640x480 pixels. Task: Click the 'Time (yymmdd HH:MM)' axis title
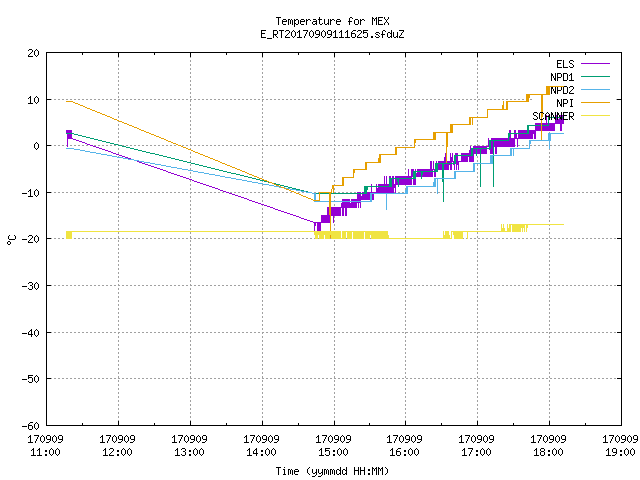click(332, 471)
